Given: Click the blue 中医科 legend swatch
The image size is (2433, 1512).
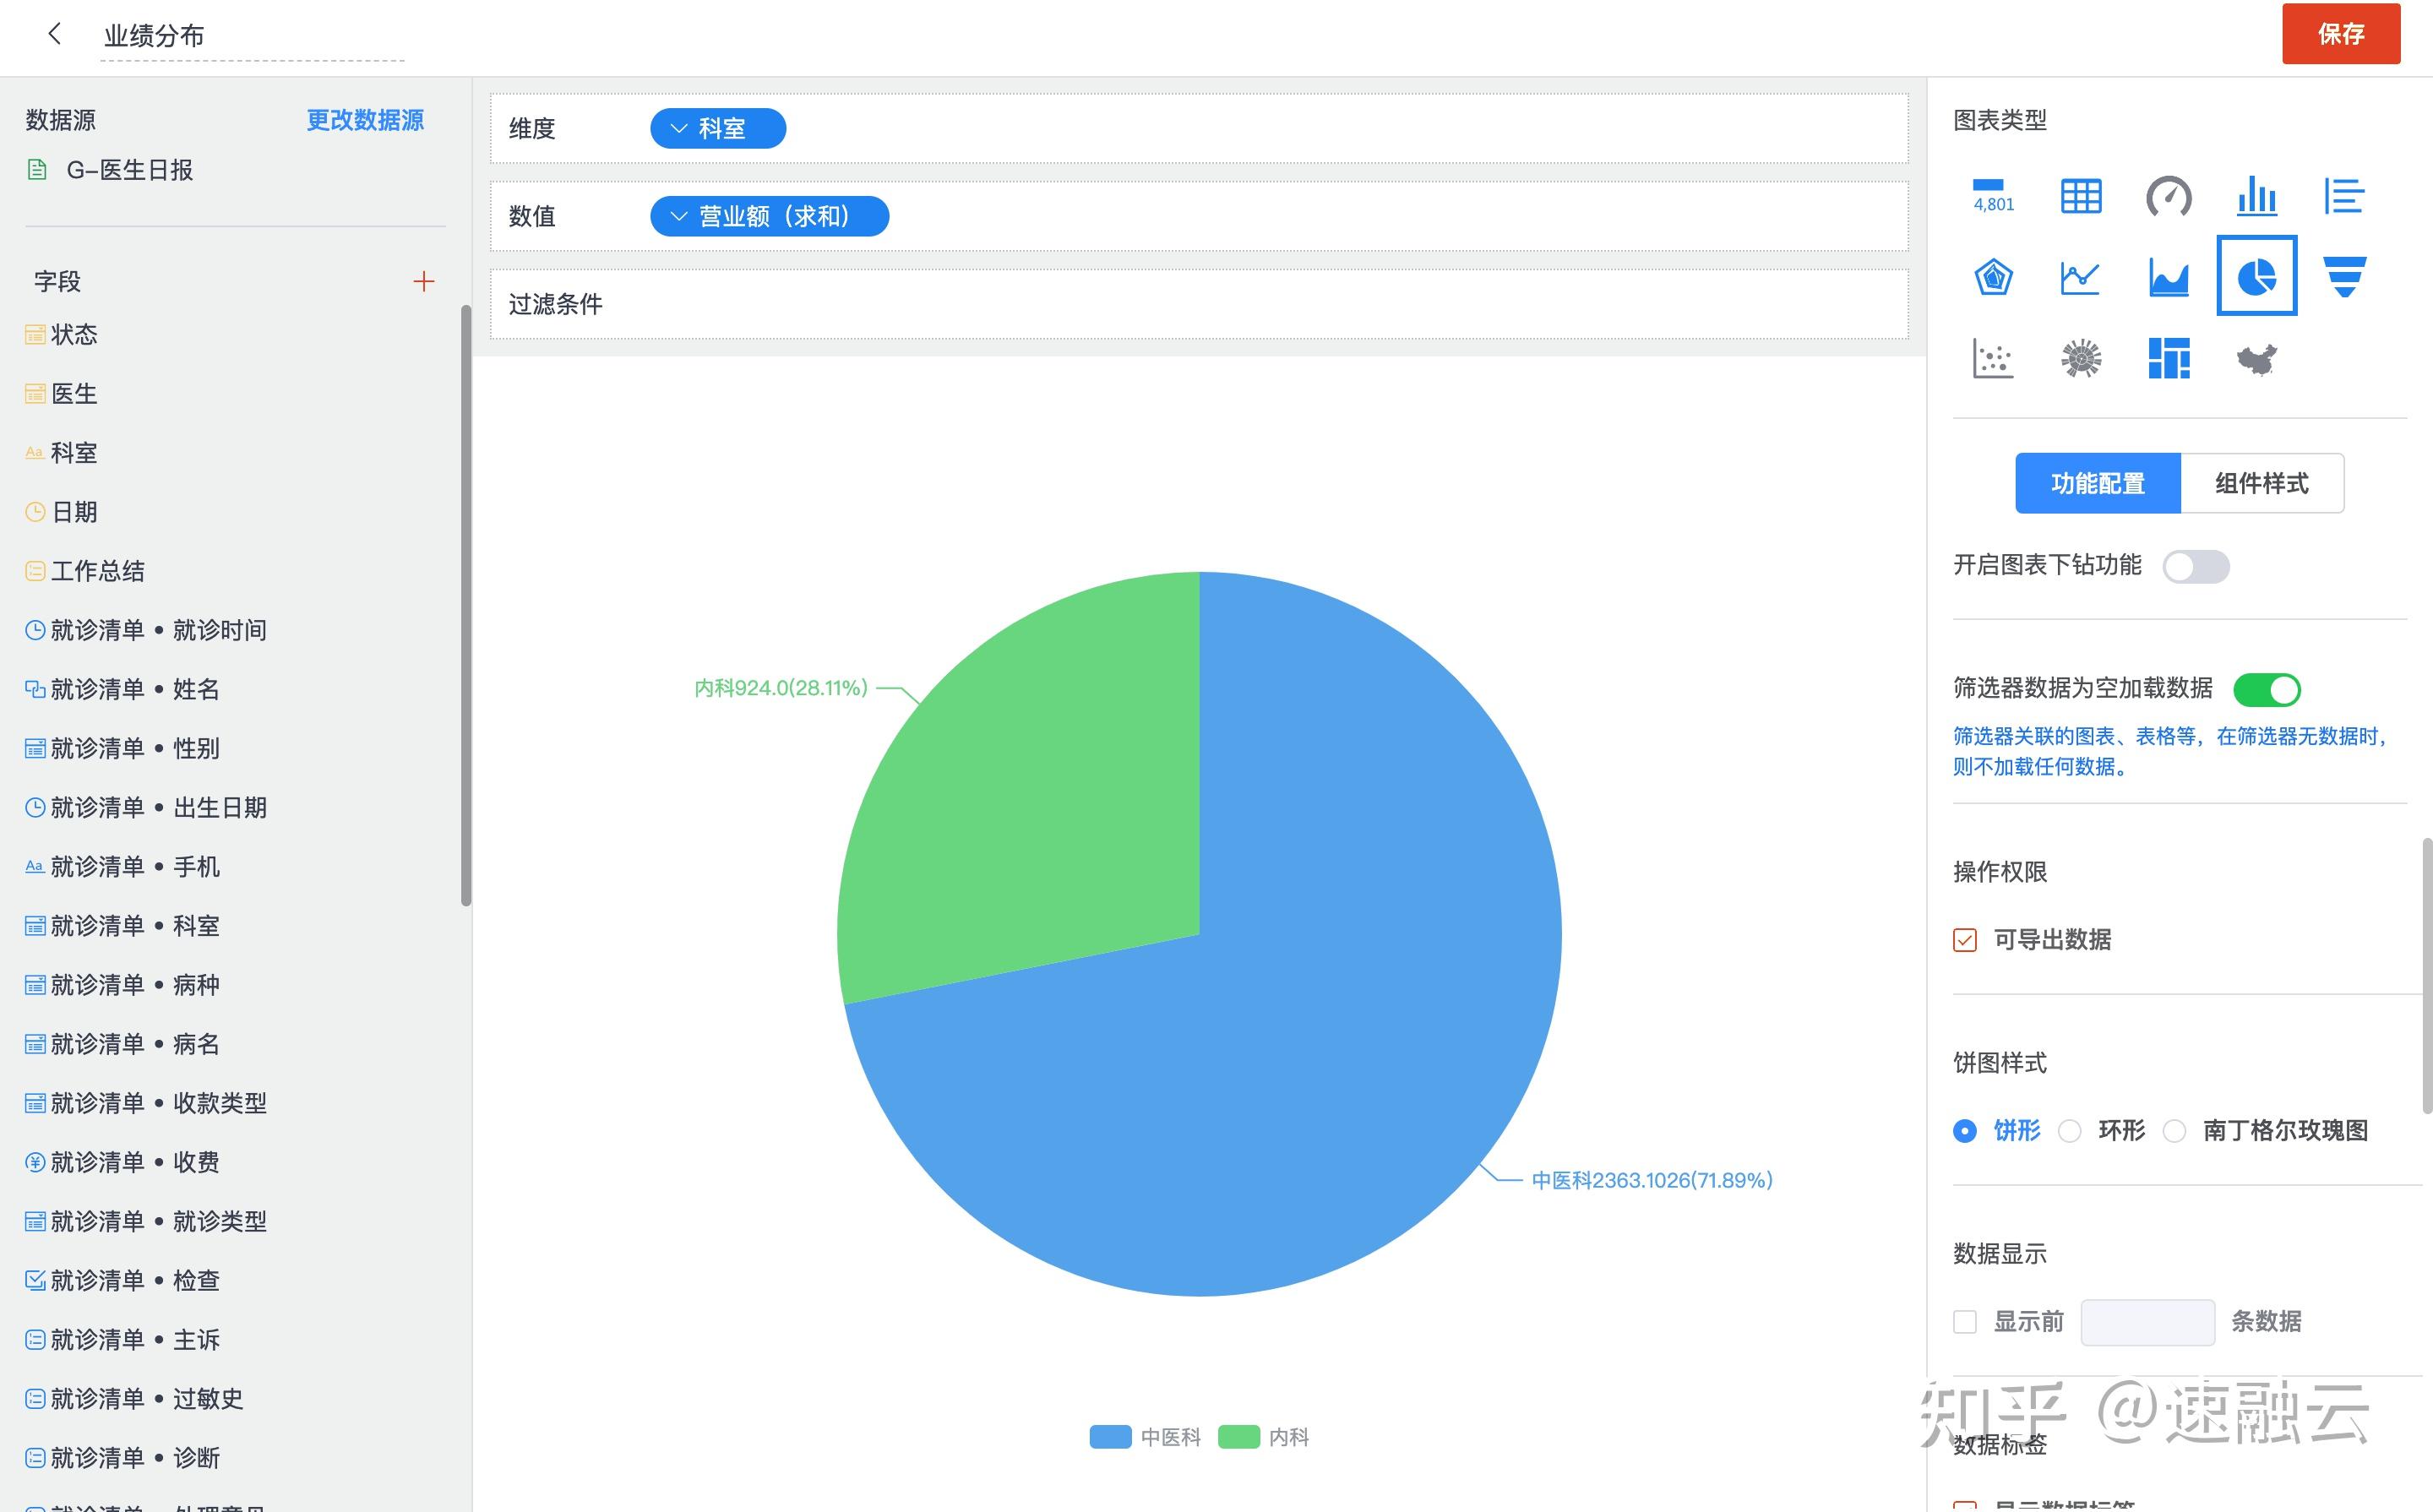Looking at the screenshot, I should pos(1110,1437).
